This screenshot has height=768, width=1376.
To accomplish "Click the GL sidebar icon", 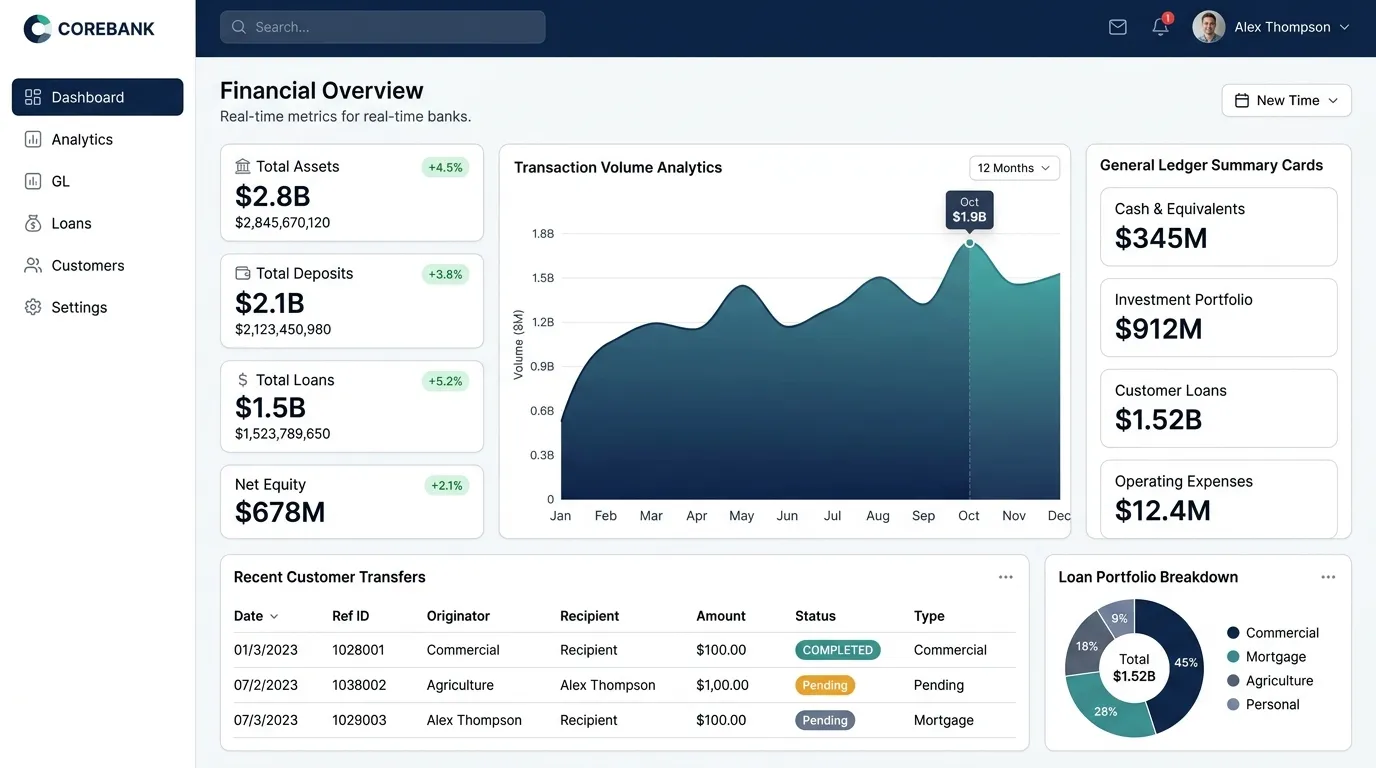I will (x=33, y=181).
